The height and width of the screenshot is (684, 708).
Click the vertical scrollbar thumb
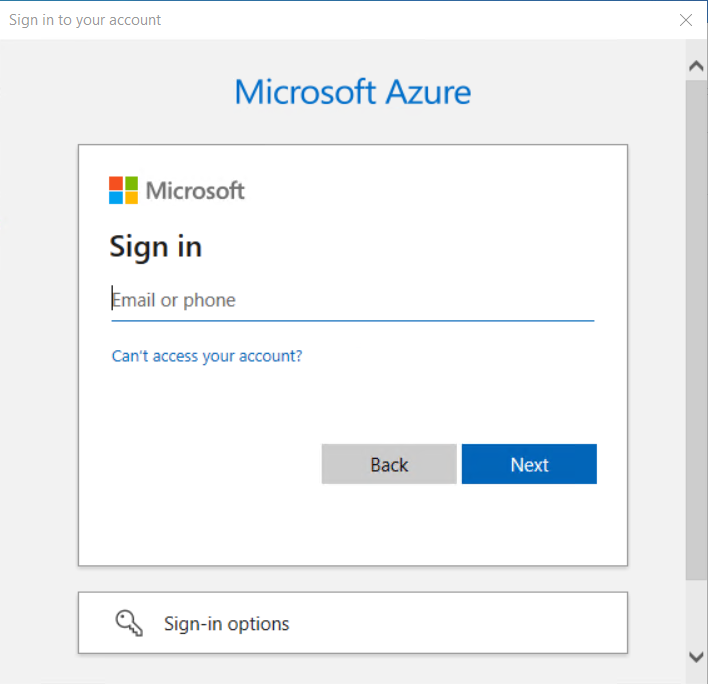(x=696, y=330)
